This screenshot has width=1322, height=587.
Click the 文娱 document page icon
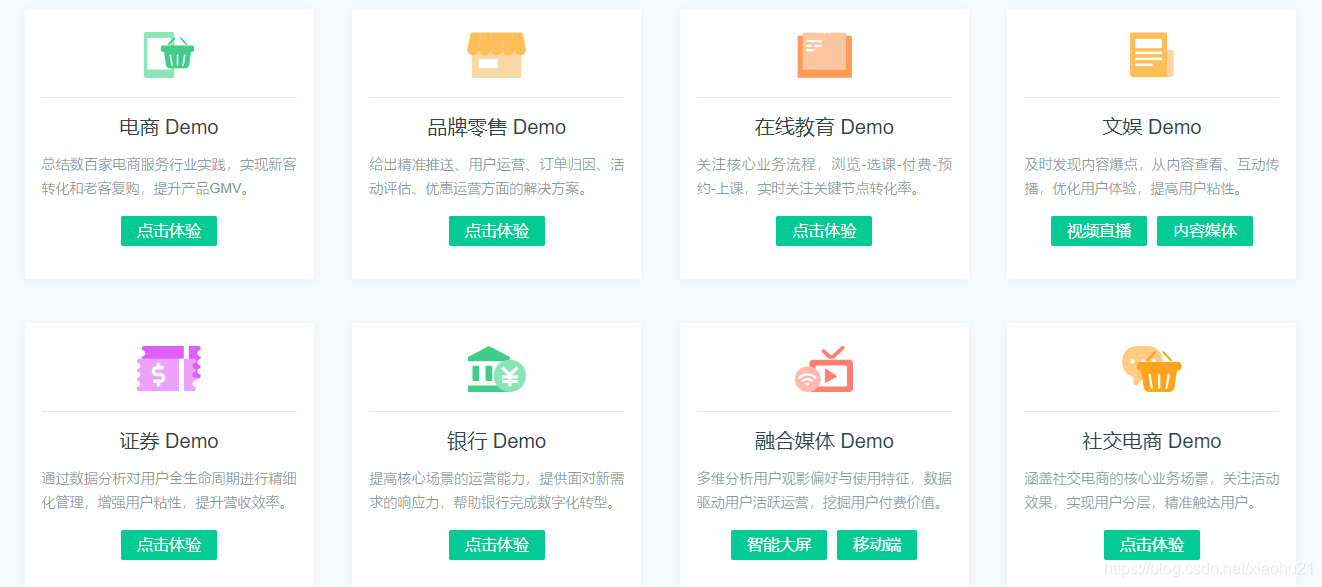(1151, 54)
